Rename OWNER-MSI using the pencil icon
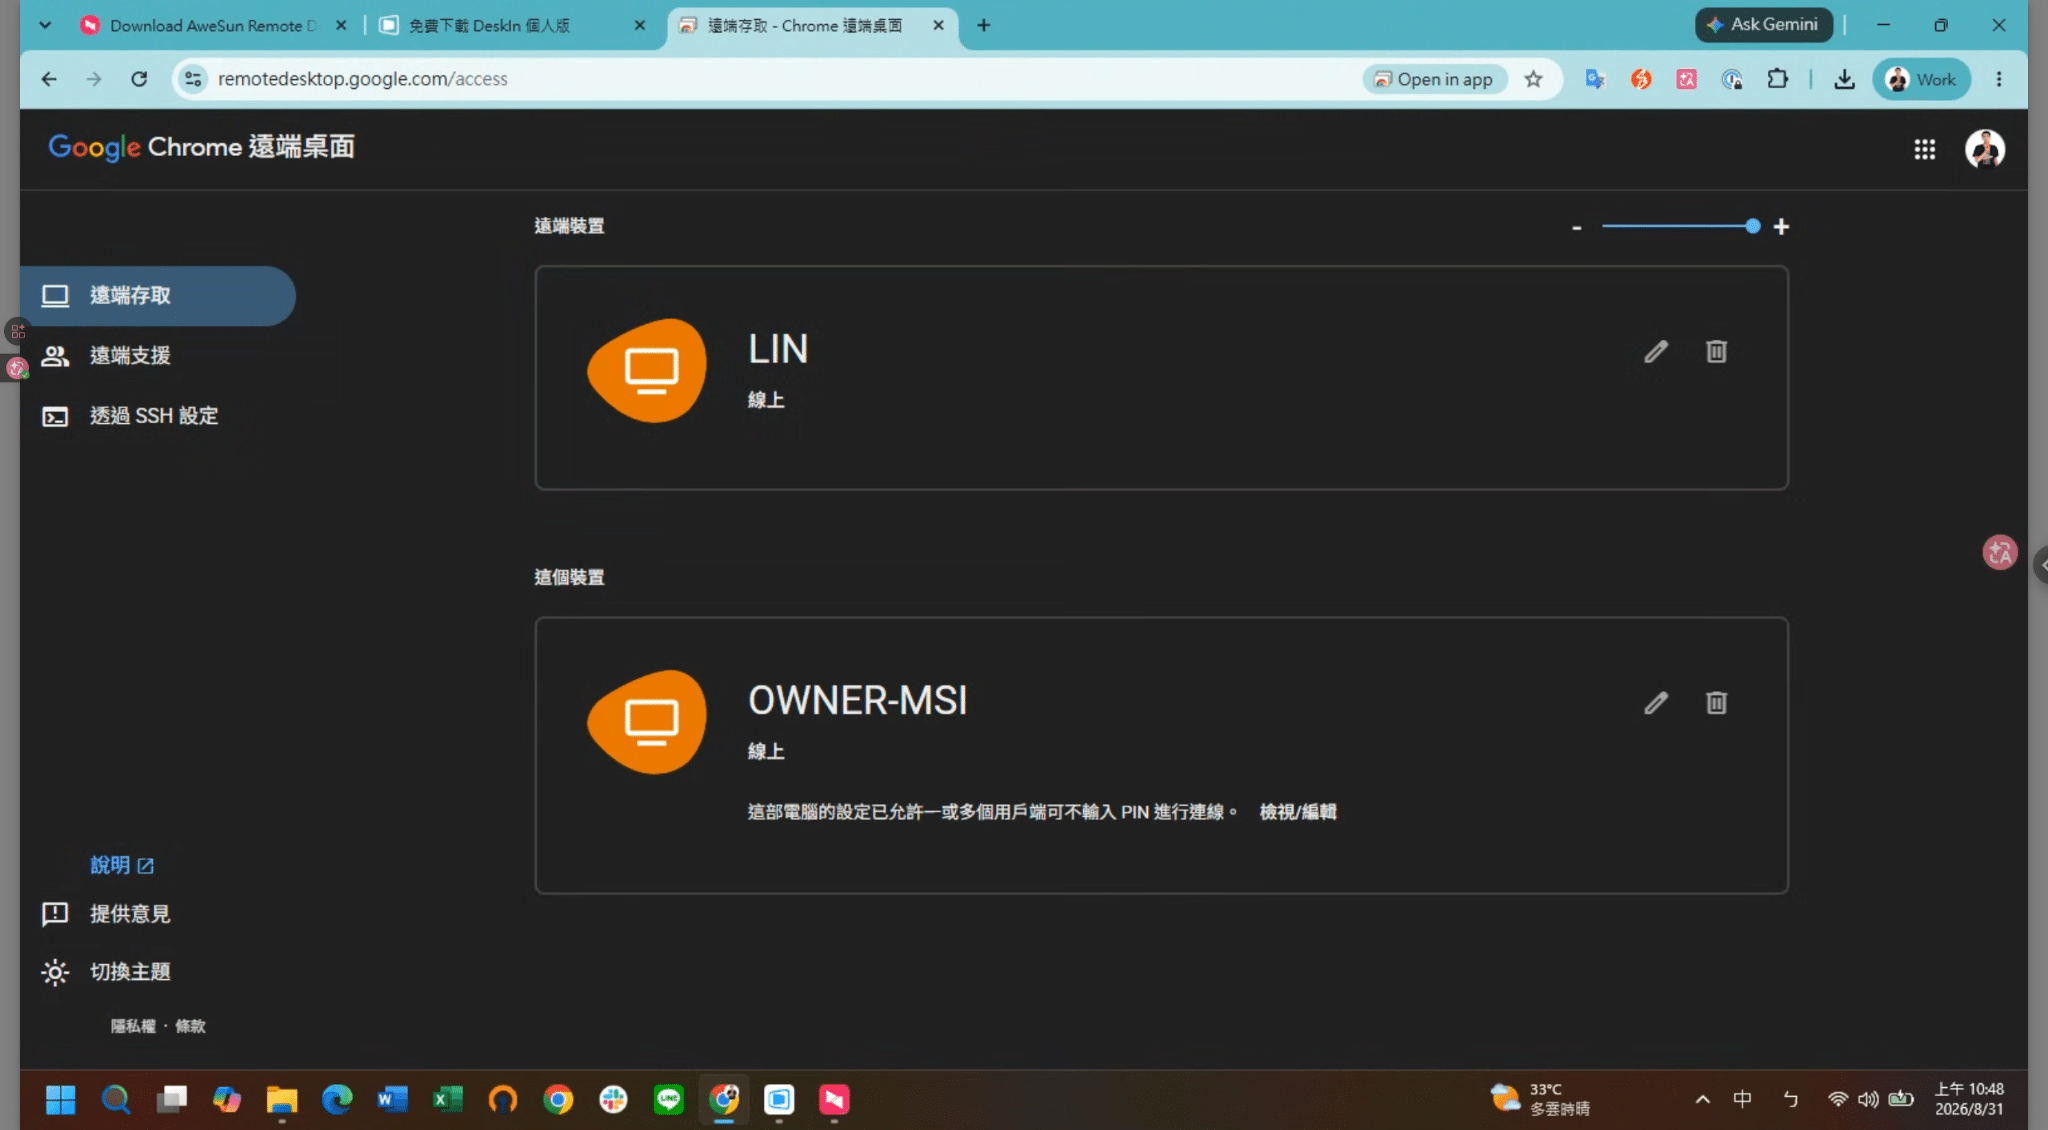2048x1130 pixels. point(1656,703)
